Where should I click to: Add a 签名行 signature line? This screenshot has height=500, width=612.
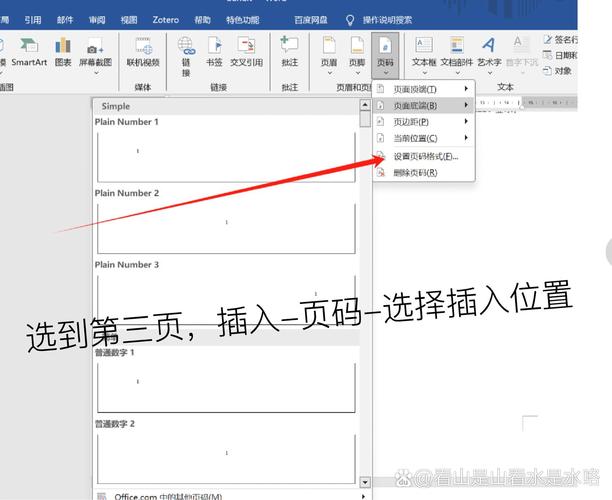560,39
